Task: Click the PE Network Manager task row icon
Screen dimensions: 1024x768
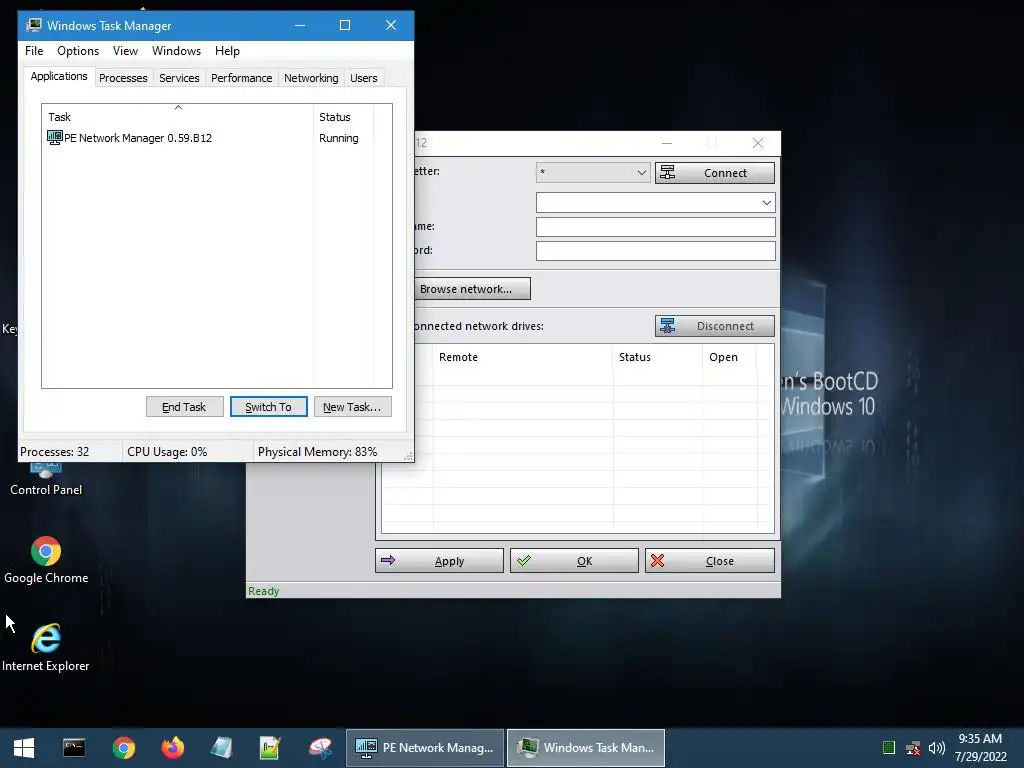Action: point(54,138)
